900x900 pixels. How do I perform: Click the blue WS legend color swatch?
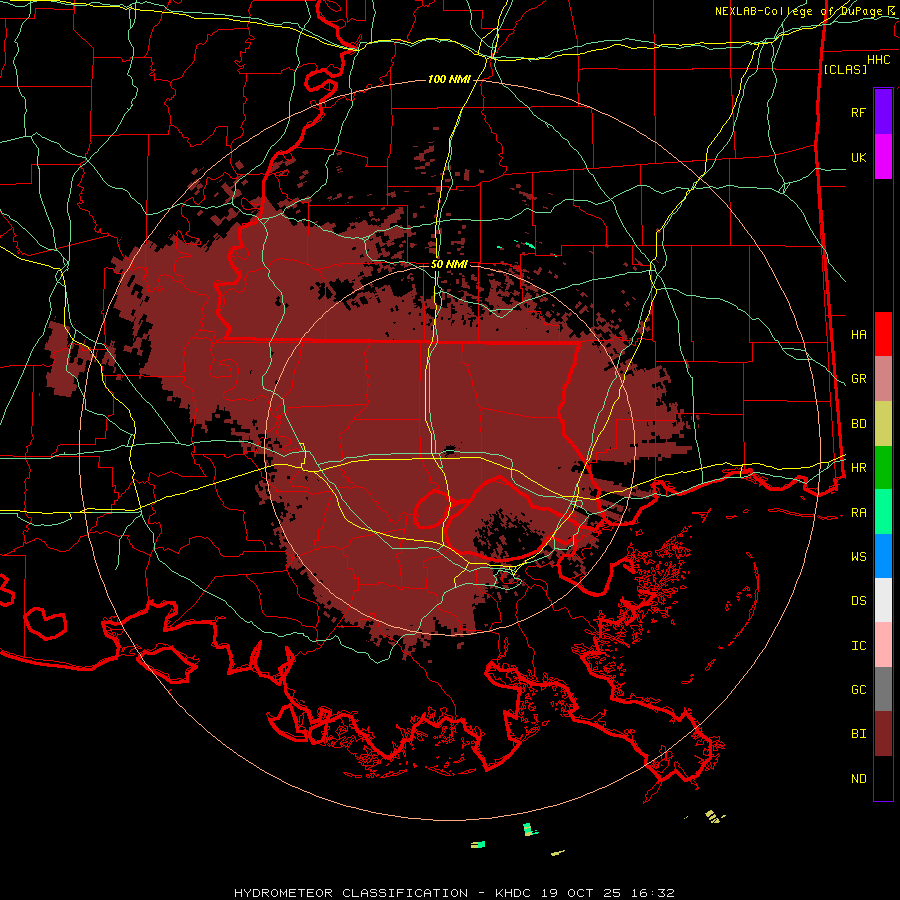tap(883, 556)
